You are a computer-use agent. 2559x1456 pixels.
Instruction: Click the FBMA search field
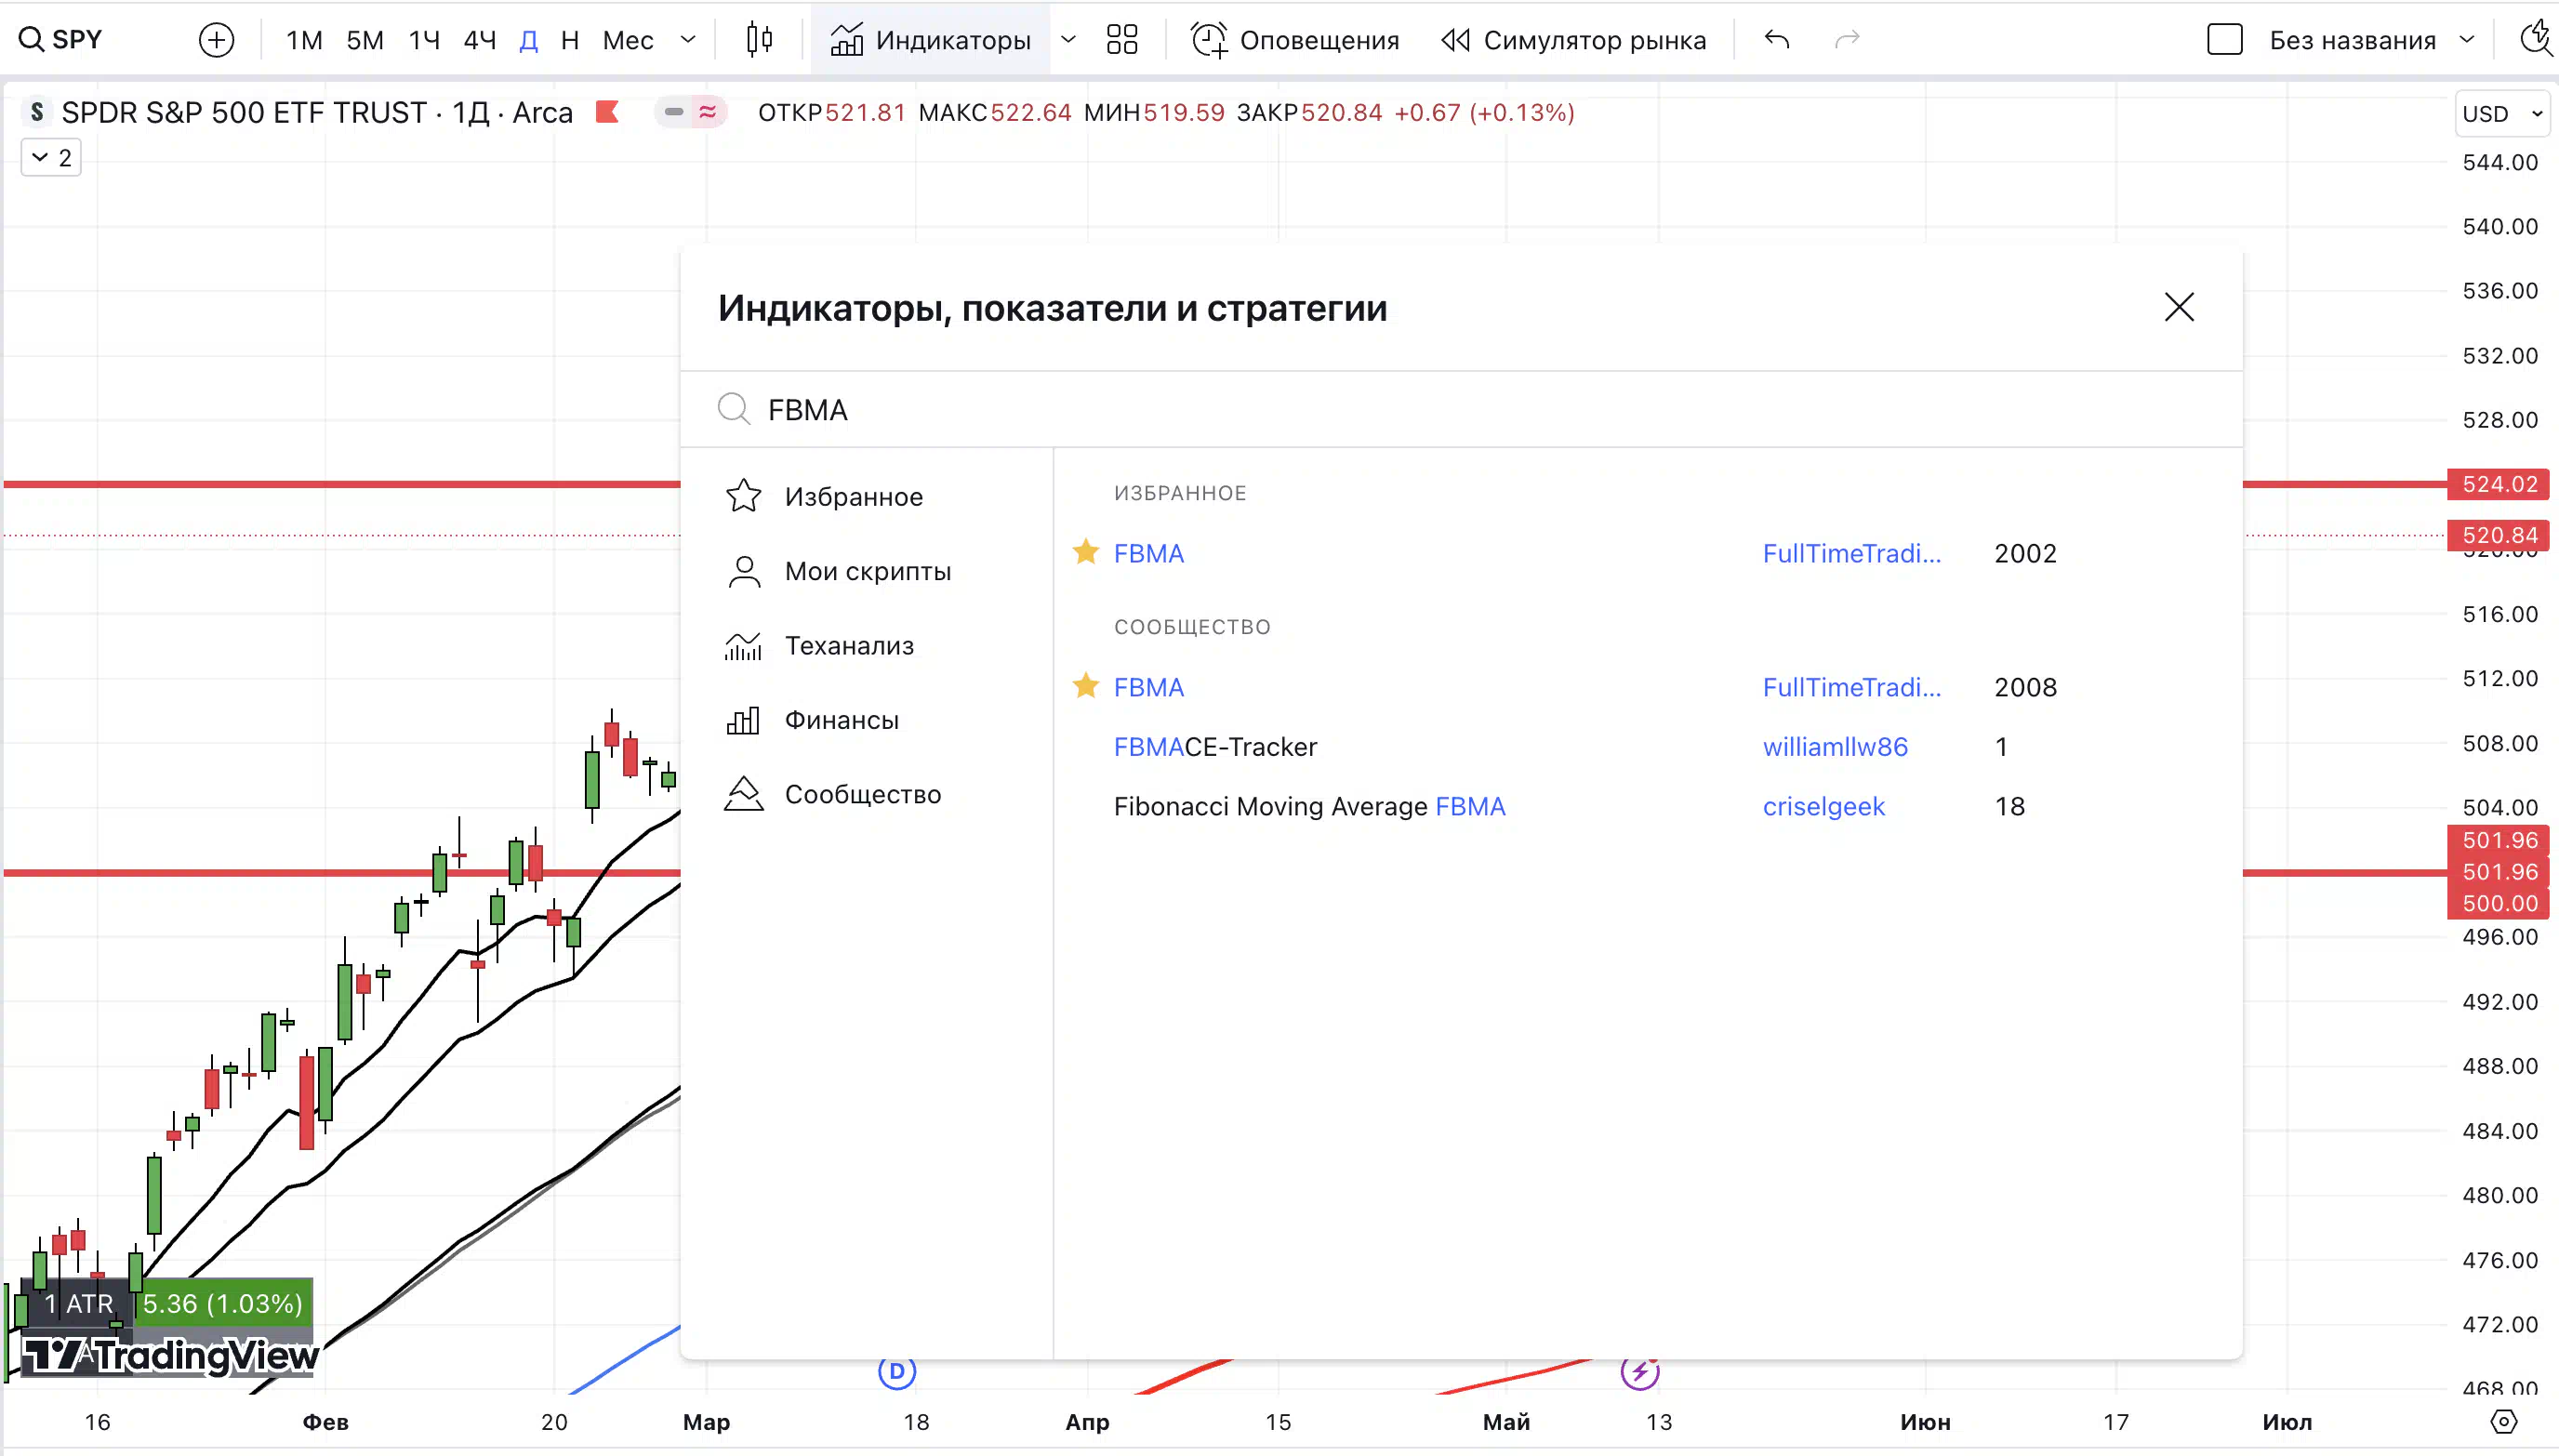point(1460,410)
